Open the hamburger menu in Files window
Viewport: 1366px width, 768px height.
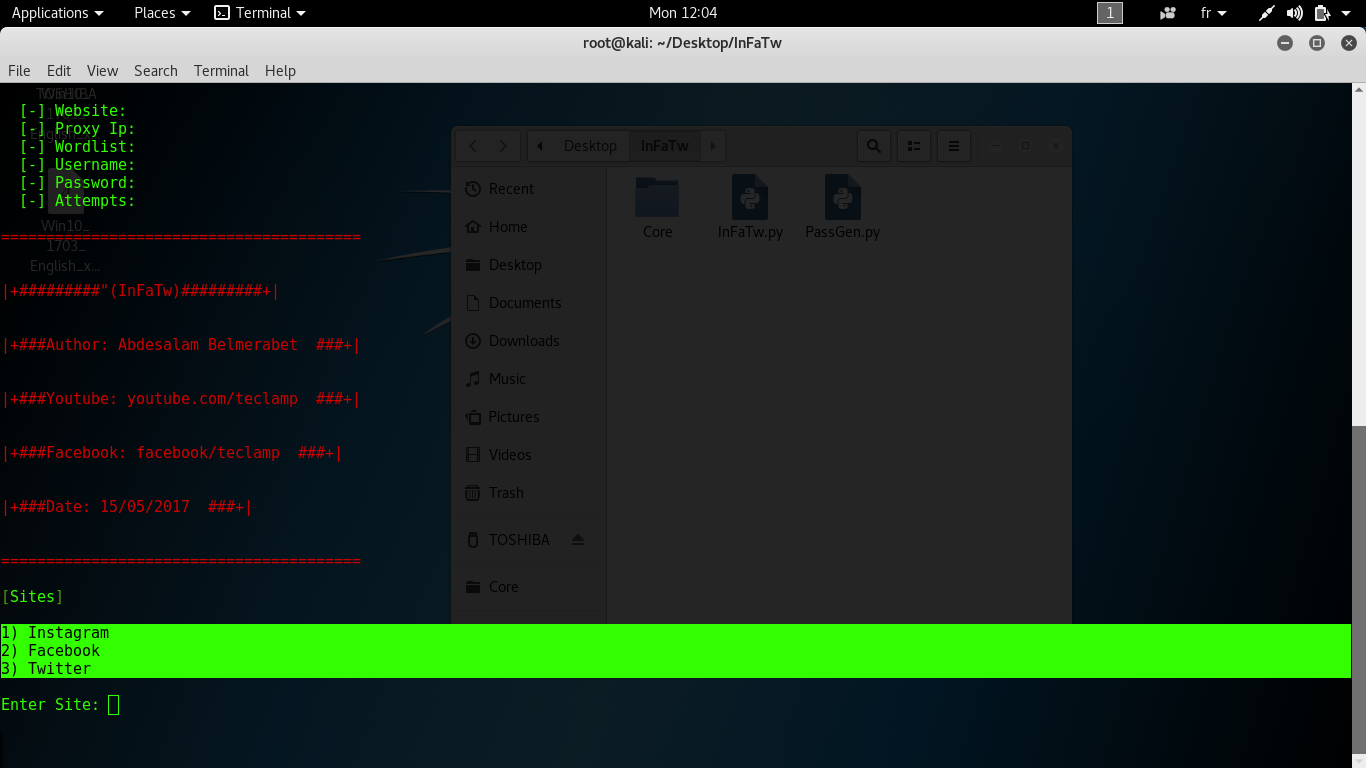pyautogui.click(x=953, y=146)
